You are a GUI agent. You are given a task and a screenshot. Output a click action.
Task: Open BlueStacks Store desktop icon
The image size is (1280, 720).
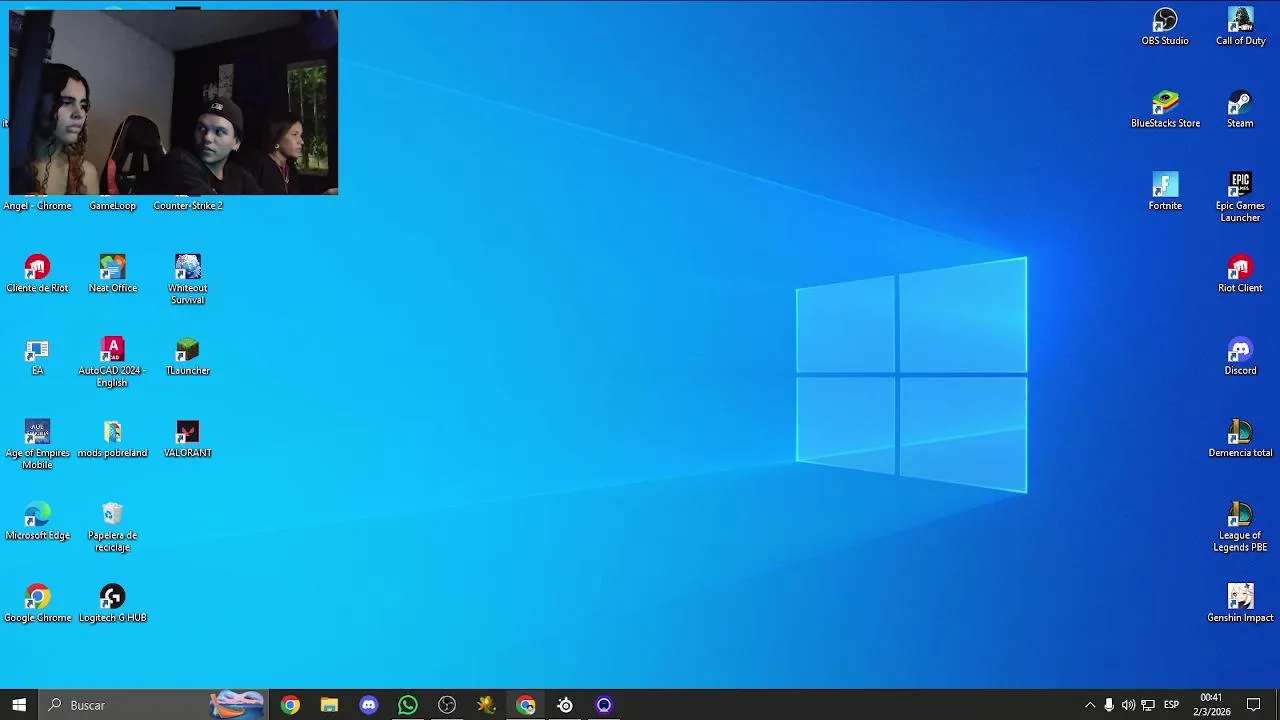point(1165,109)
